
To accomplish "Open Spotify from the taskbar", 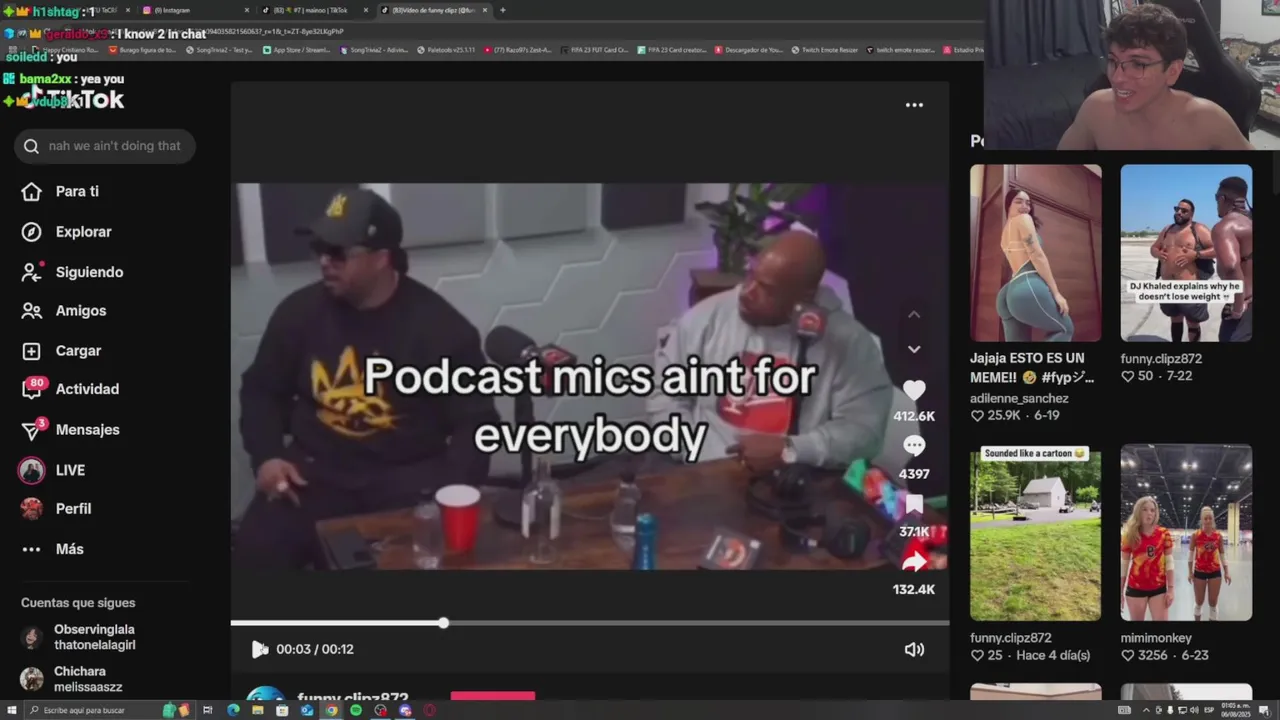I will (x=356, y=710).
